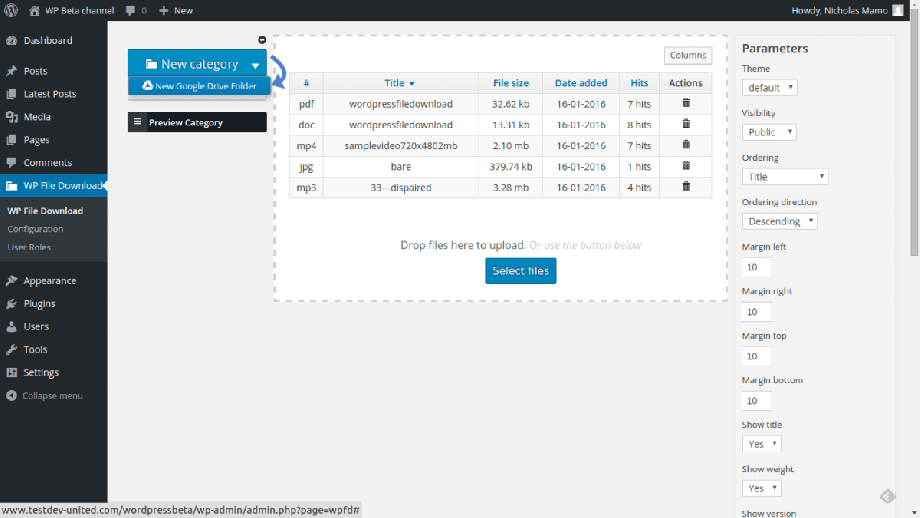
Task: Click the Tools wrench icon
Action: point(11,349)
